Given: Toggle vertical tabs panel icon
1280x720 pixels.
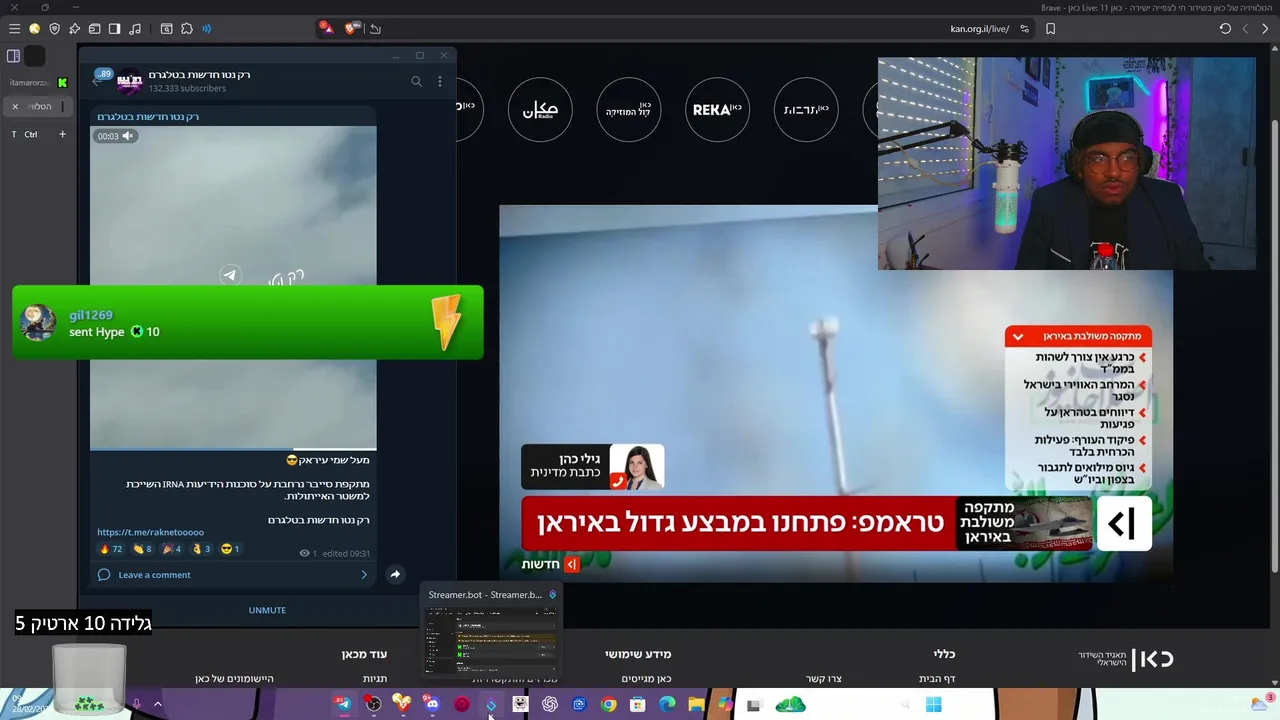Looking at the screenshot, I should pyautogui.click(x=14, y=56).
